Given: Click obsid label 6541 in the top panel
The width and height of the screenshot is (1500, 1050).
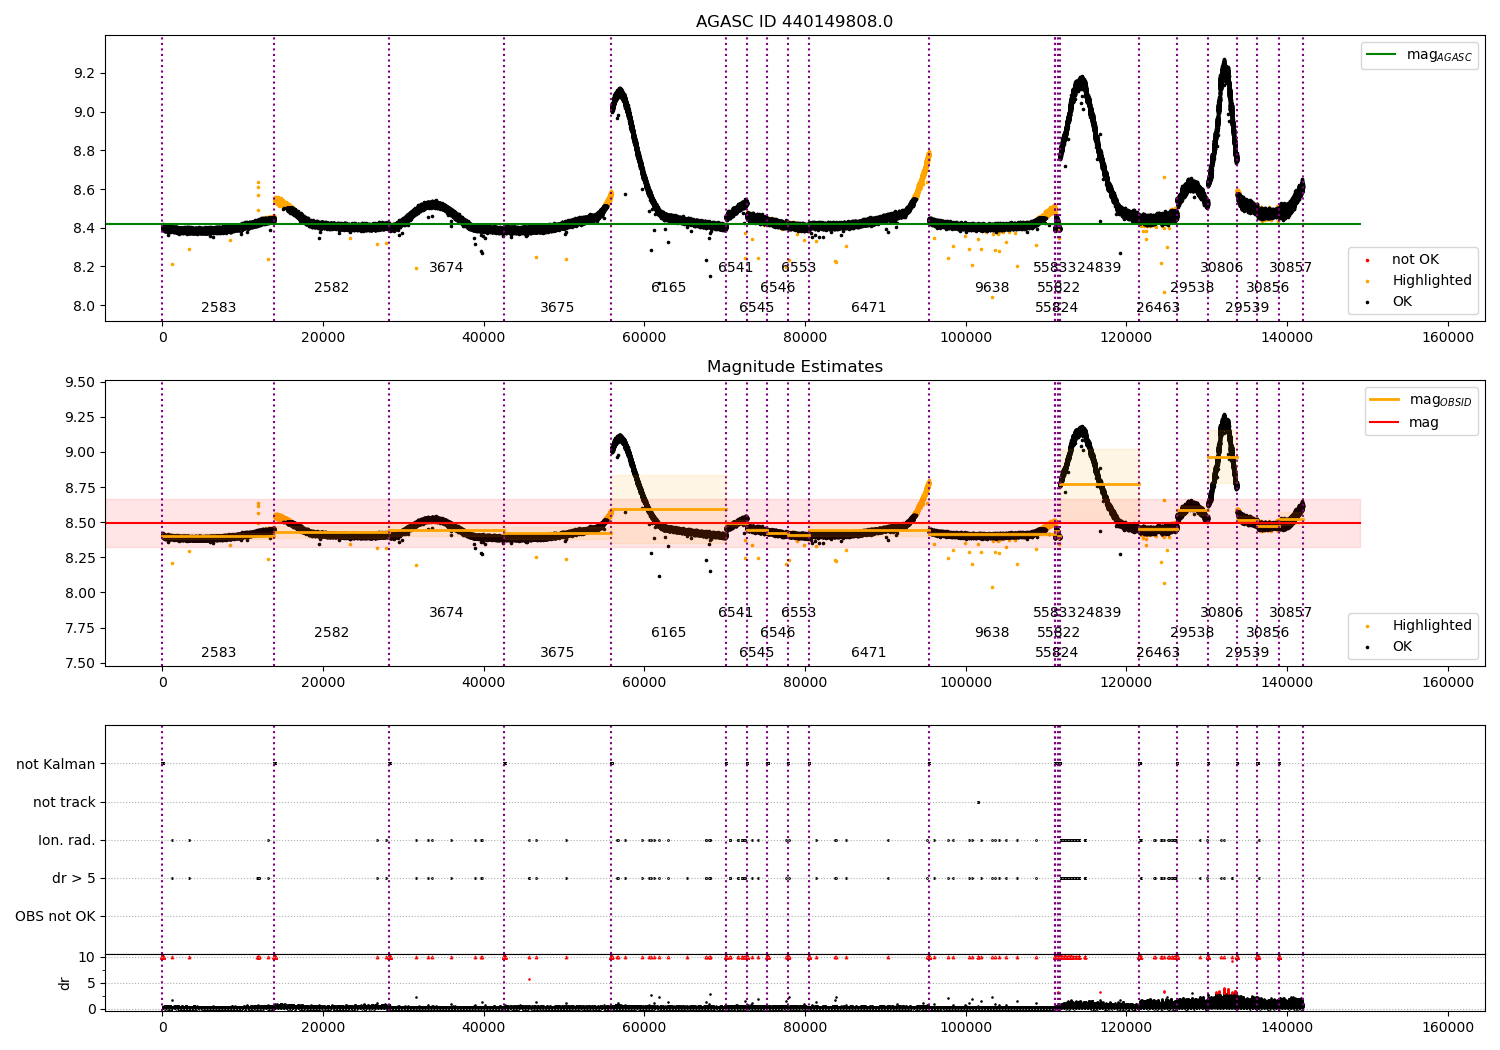Looking at the screenshot, I should click(x=736, y=268).
